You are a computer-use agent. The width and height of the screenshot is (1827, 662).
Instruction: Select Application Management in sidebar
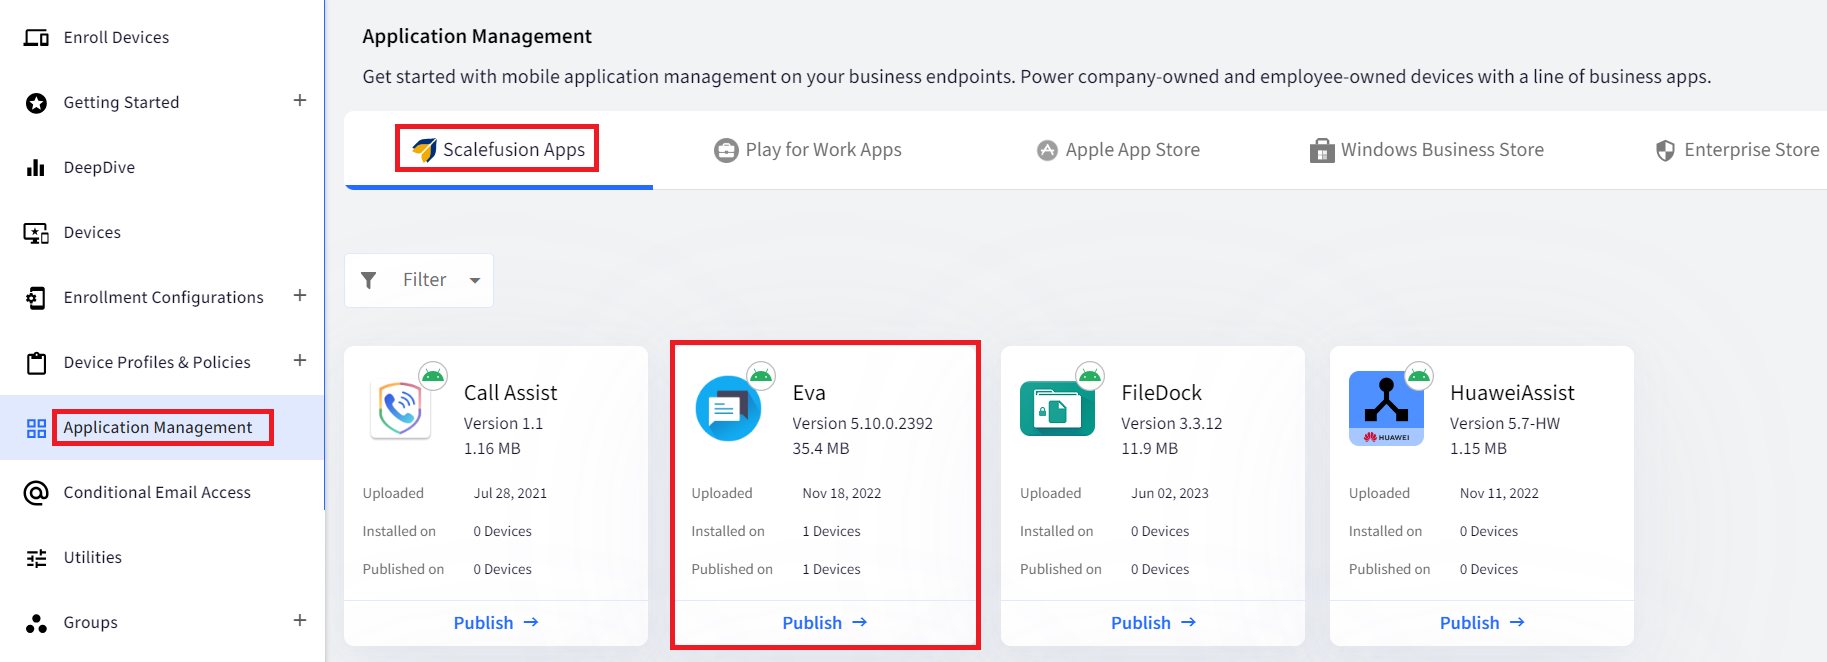[158, 428]
